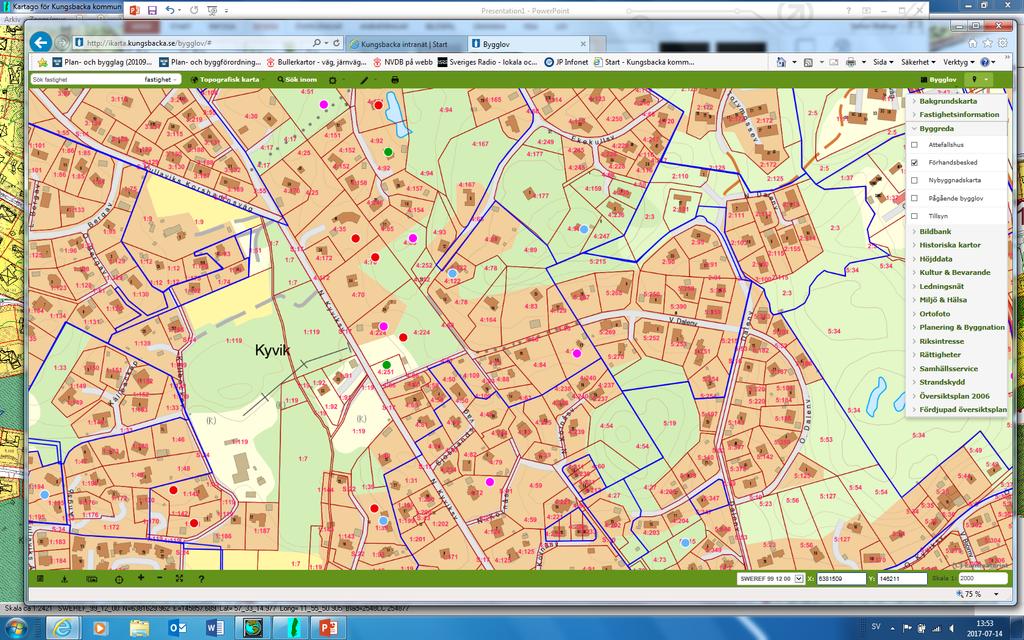Select the pencil drawing tool
Viewport: 1024px width, 640px height.
click(364, 80)
